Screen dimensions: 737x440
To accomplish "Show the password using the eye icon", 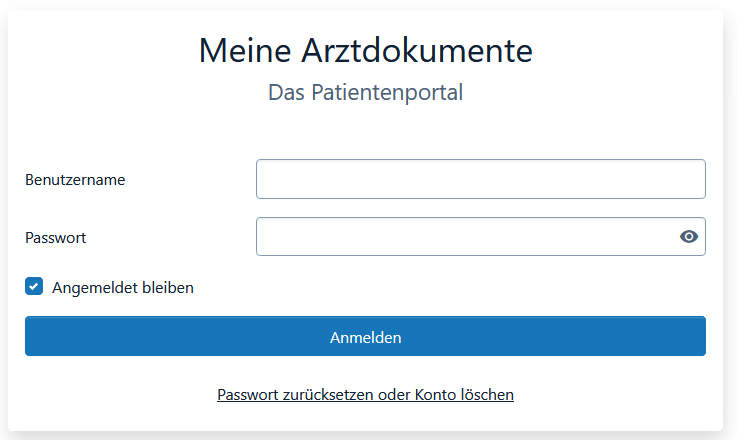I will click(x=688, y=237).
